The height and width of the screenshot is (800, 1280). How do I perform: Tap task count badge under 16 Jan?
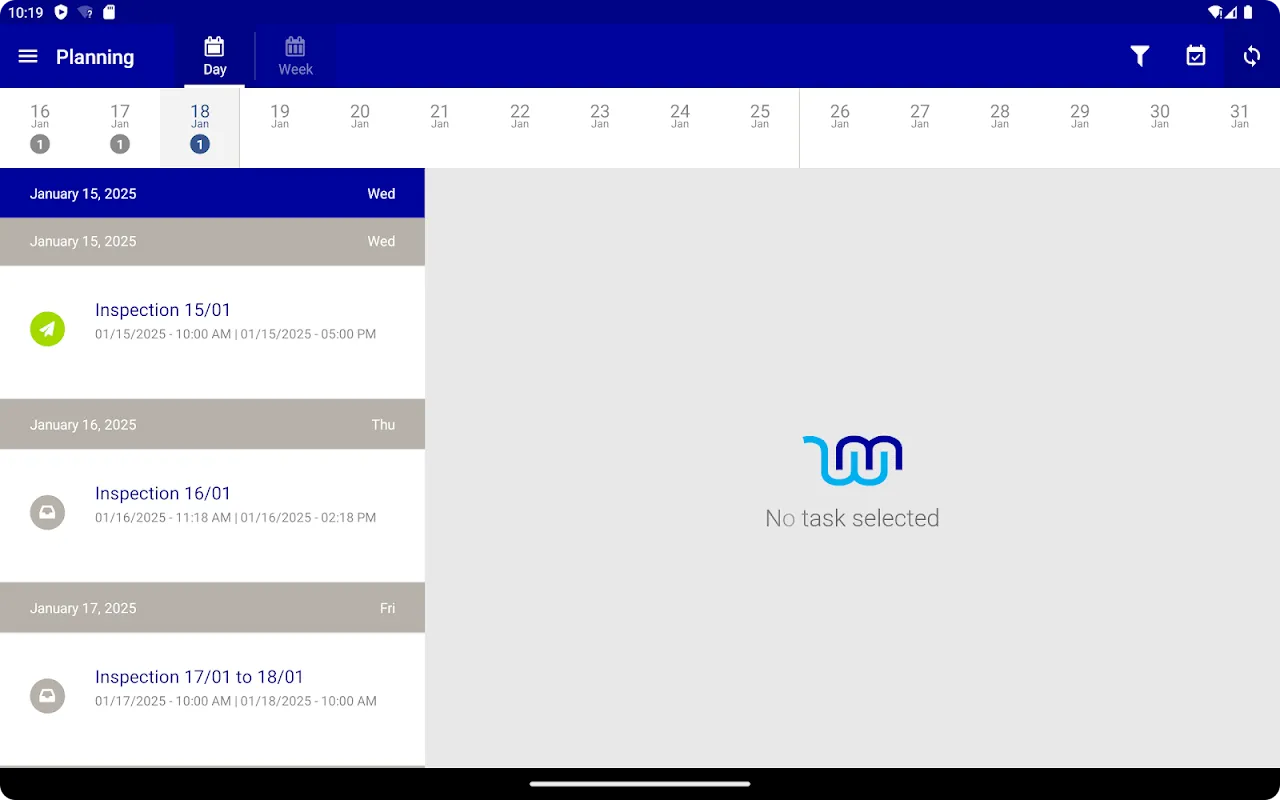(40, 145)
